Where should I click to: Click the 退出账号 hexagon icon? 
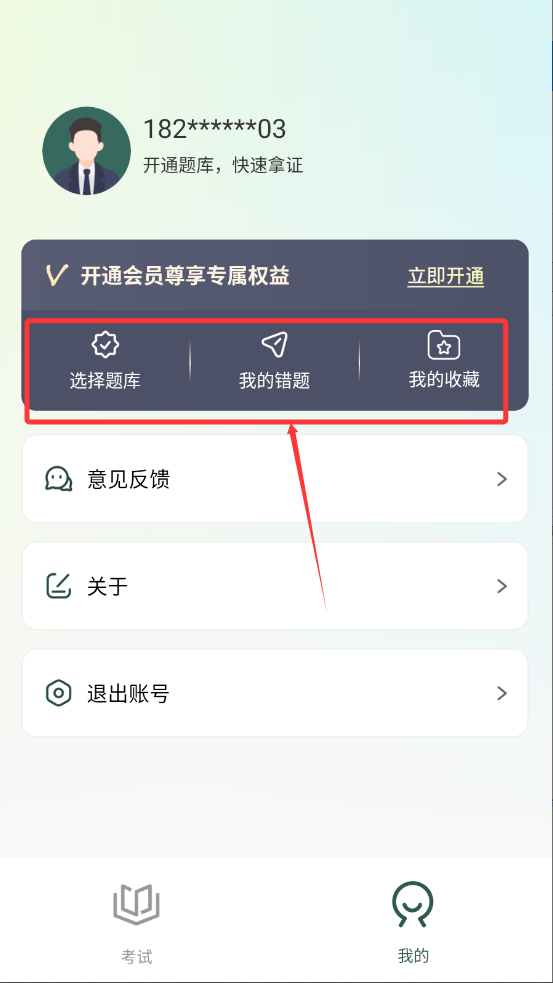click(x=59, y=693)
